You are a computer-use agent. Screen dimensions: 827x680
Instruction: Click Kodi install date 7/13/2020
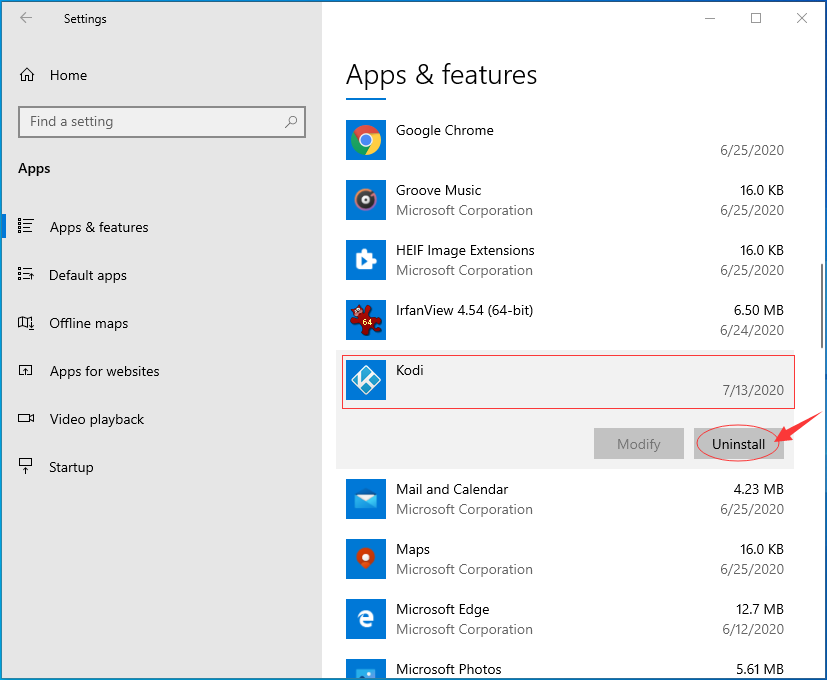click(x=753, y=390)
